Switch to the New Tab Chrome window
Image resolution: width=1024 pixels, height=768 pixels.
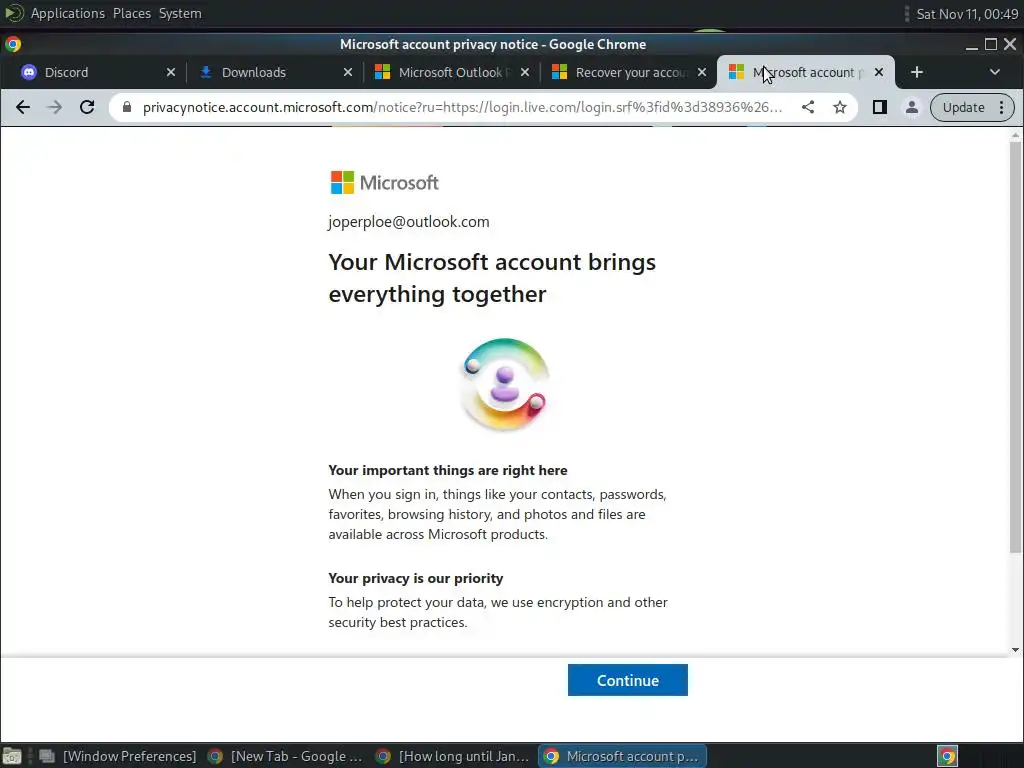(285, 756)
